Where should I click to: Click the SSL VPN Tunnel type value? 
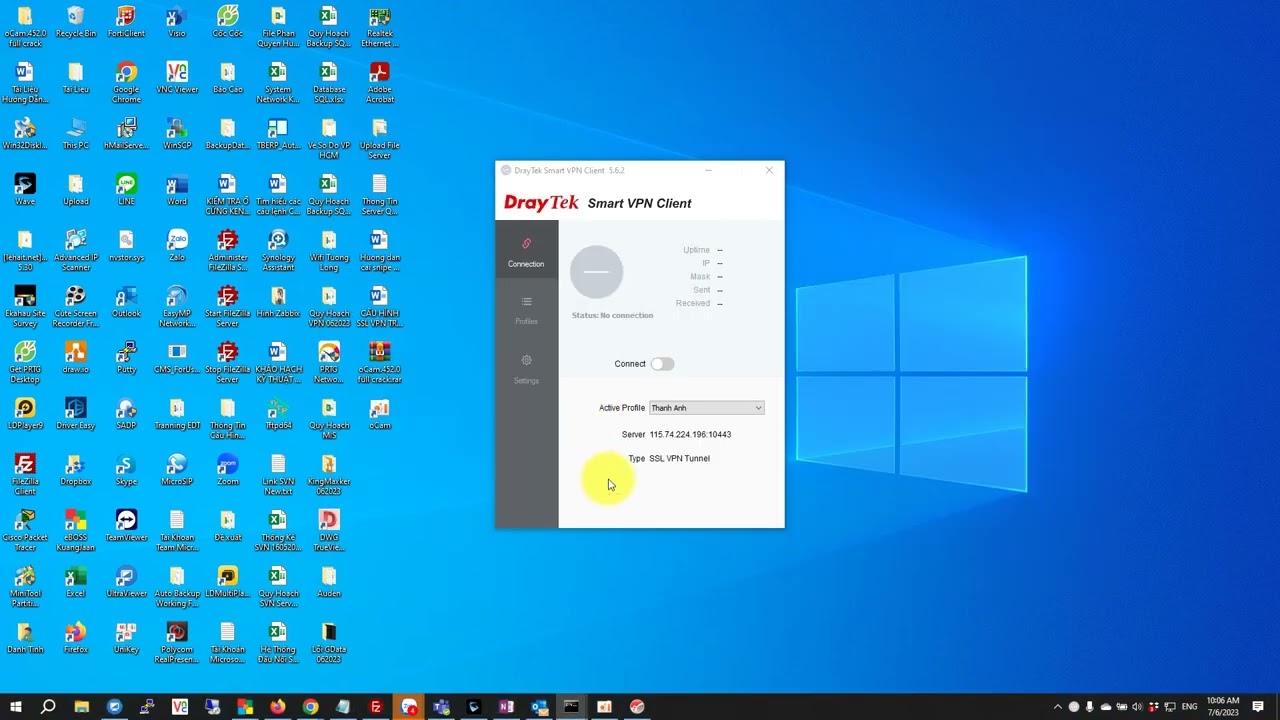pyautogui.click(x=679, y=459)
